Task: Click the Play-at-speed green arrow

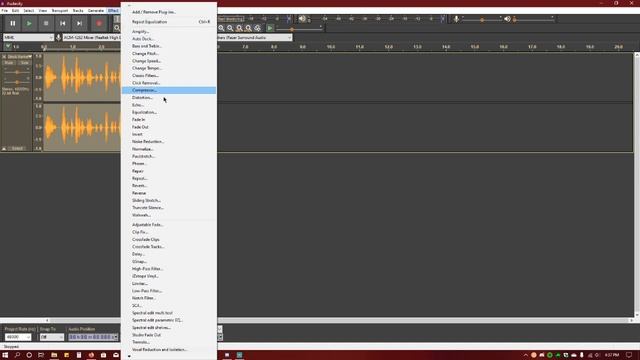Action: point(270,28)
